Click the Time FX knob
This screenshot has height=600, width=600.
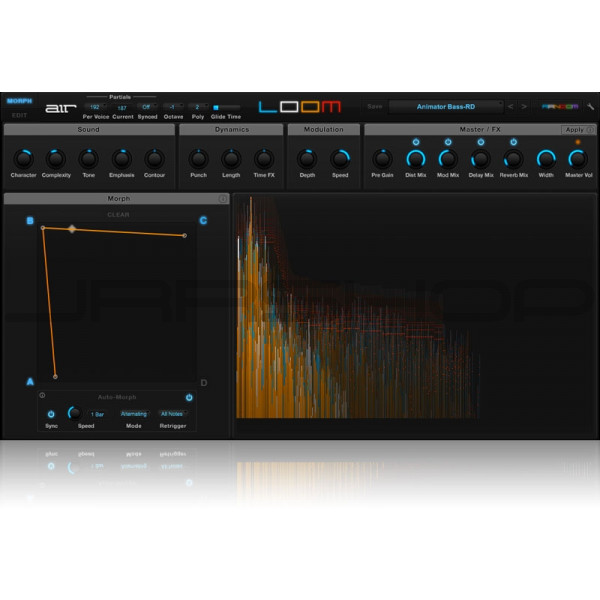click(264, 159)
